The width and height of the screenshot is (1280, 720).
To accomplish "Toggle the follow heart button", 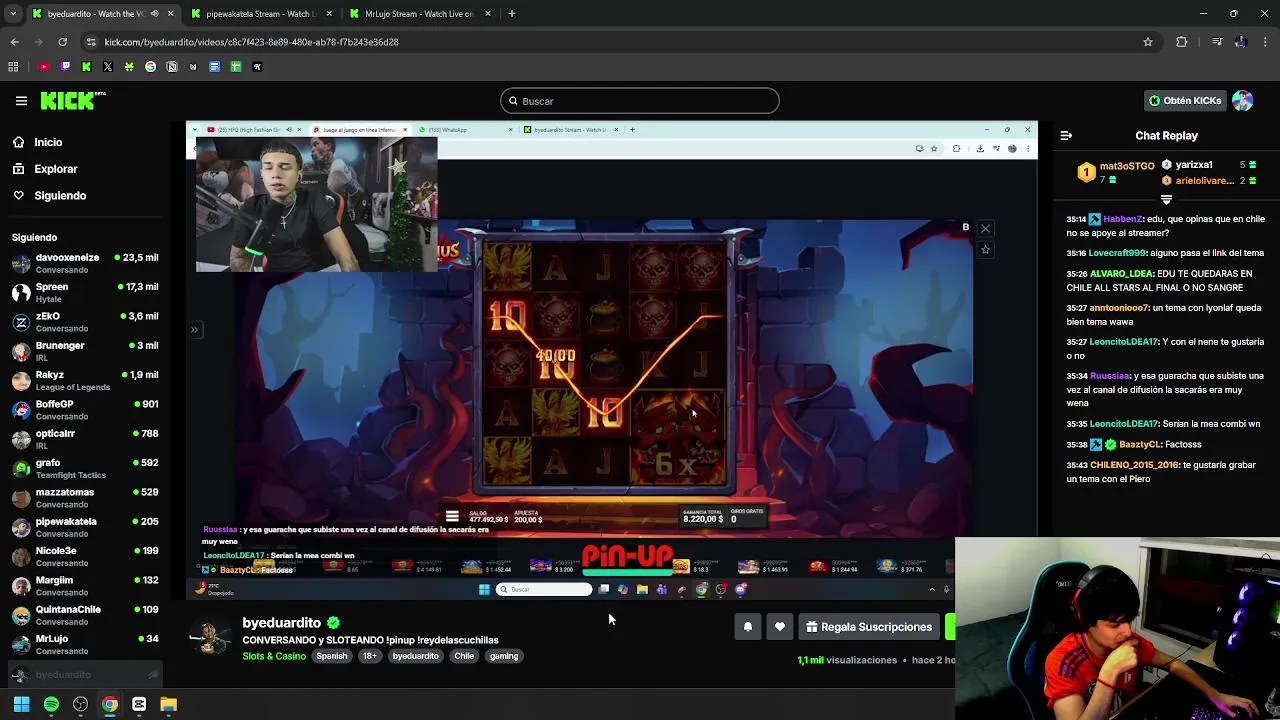I will point(780,627).
